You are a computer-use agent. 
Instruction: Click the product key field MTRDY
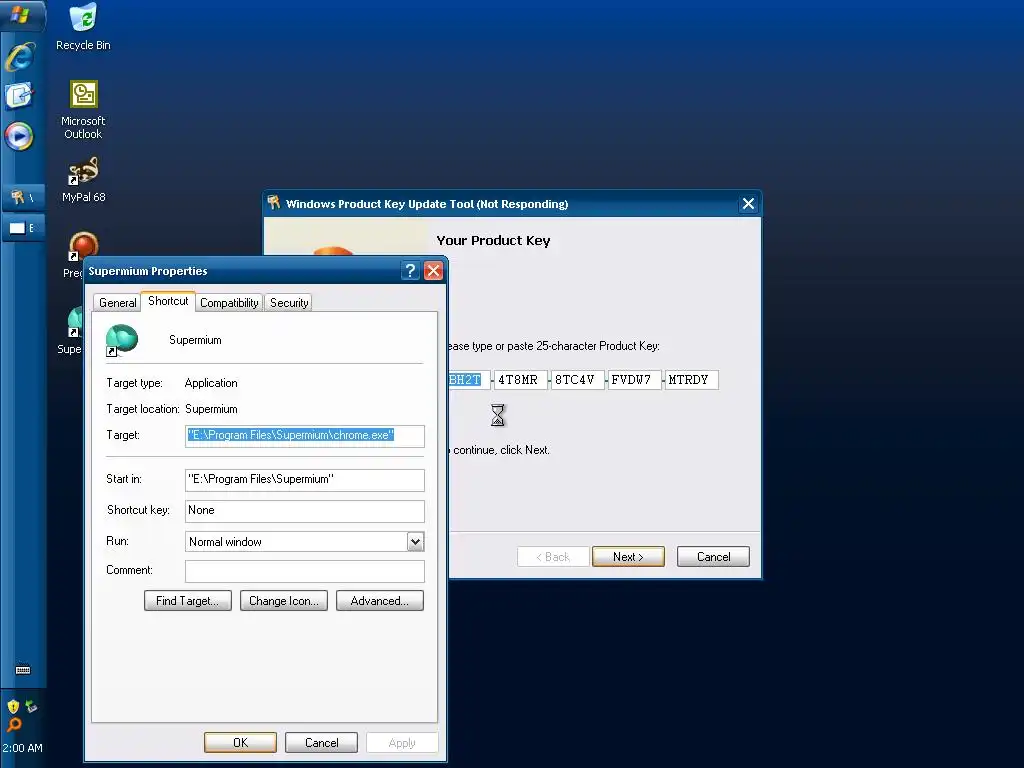pyautogui.click(x=692, y=380)
